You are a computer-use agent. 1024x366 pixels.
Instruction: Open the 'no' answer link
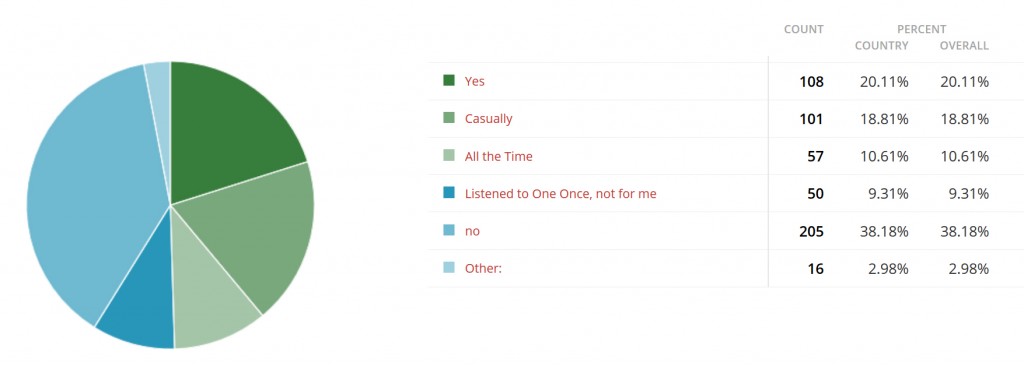[472, 231]
